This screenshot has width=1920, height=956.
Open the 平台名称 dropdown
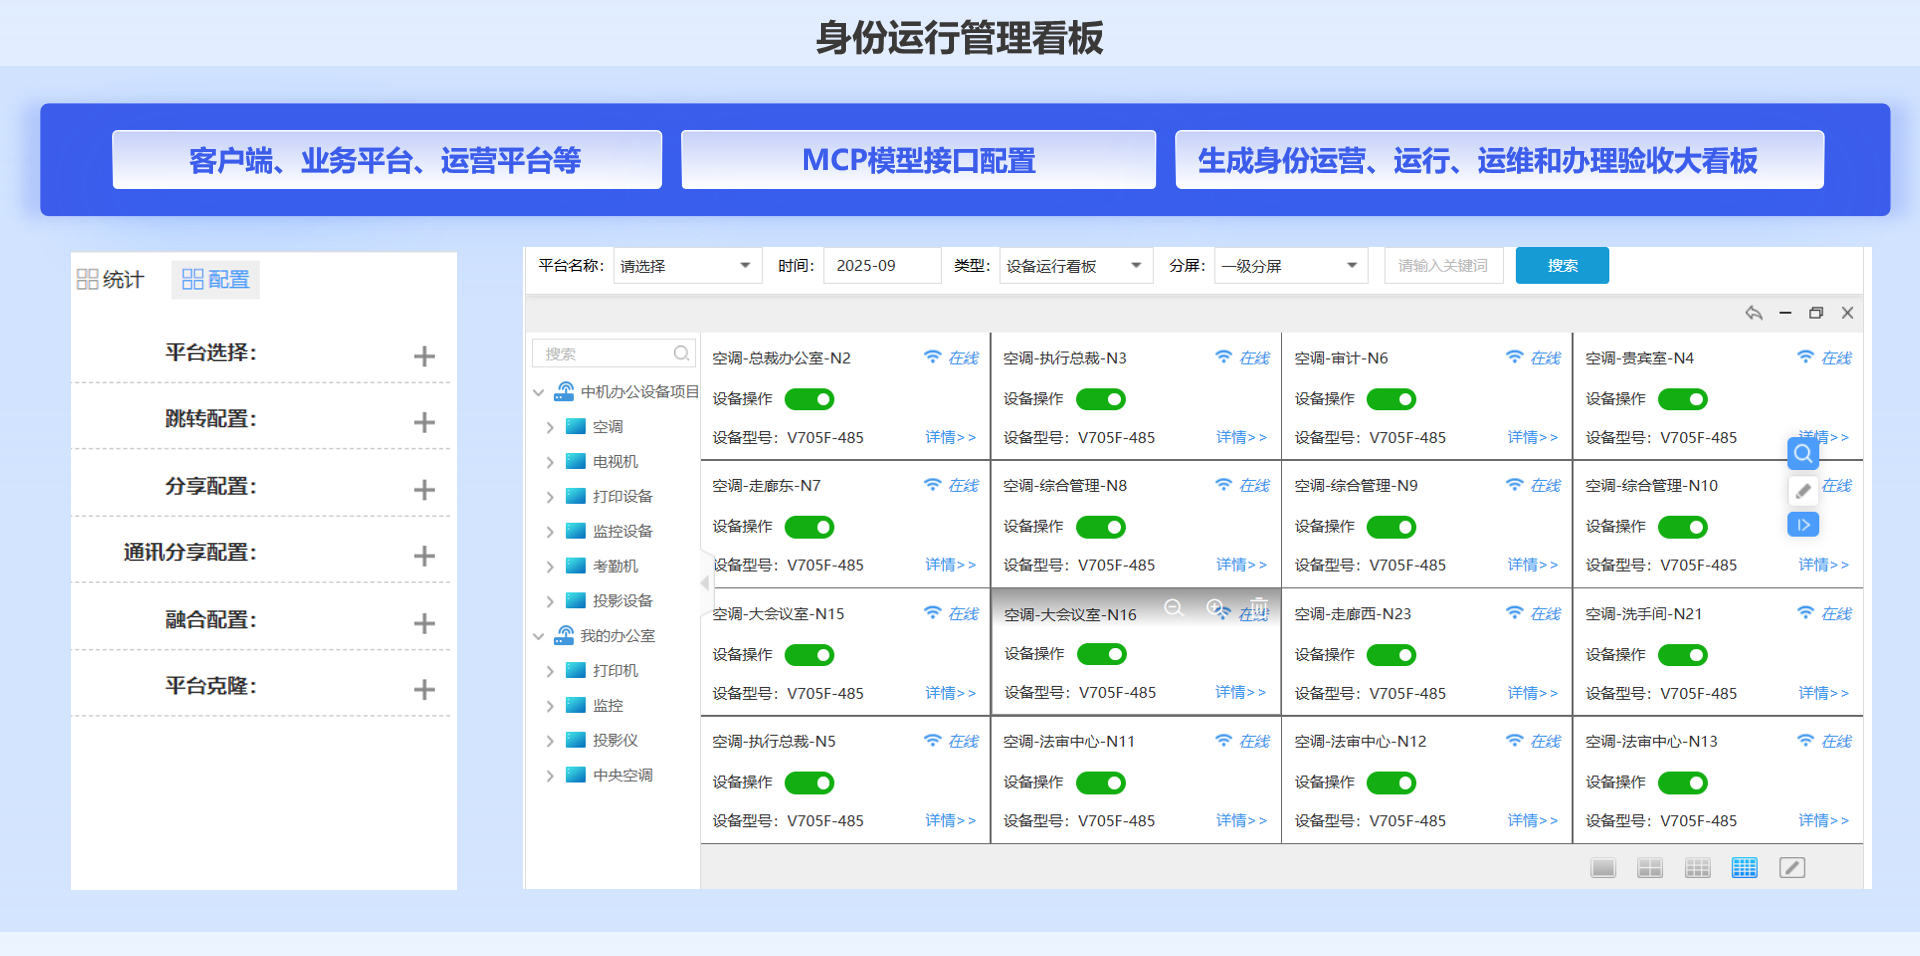click(687, 266)
